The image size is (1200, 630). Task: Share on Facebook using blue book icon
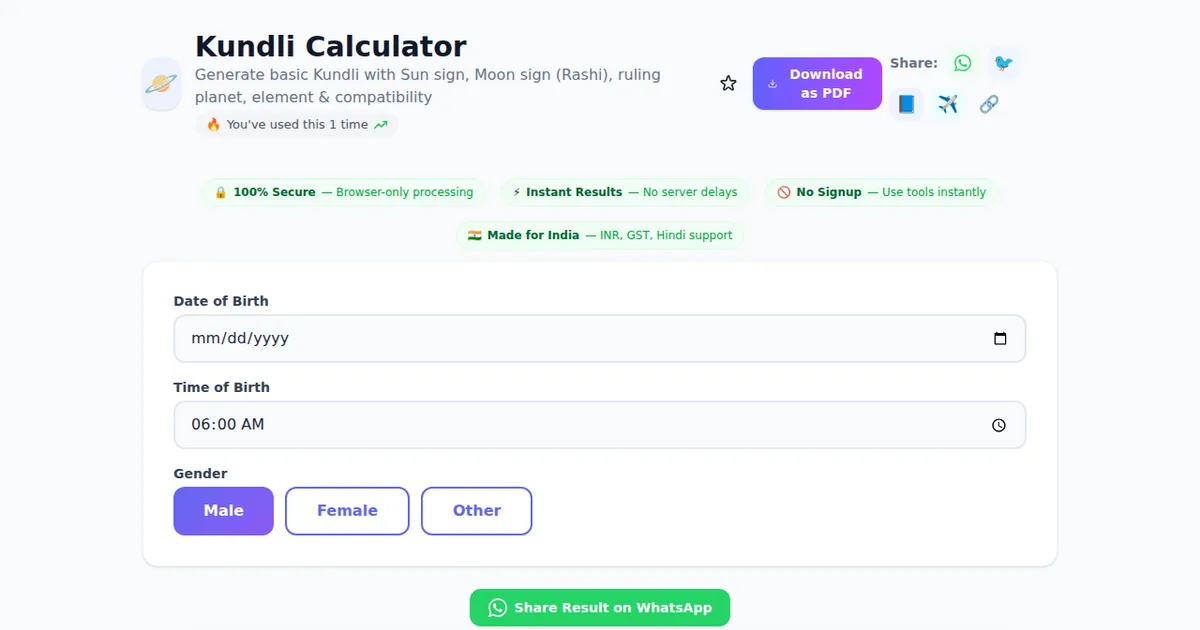[907, 104]
